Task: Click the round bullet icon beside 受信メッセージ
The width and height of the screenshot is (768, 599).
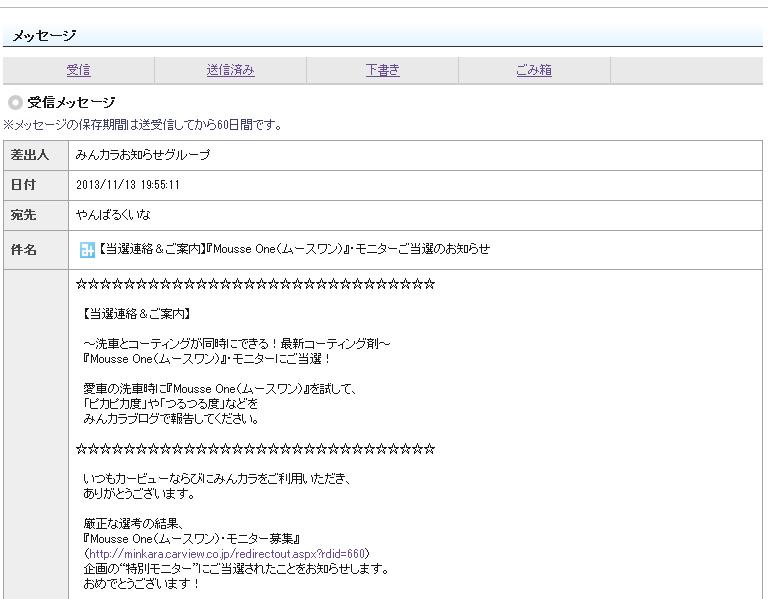Action: tap(15, 102)
